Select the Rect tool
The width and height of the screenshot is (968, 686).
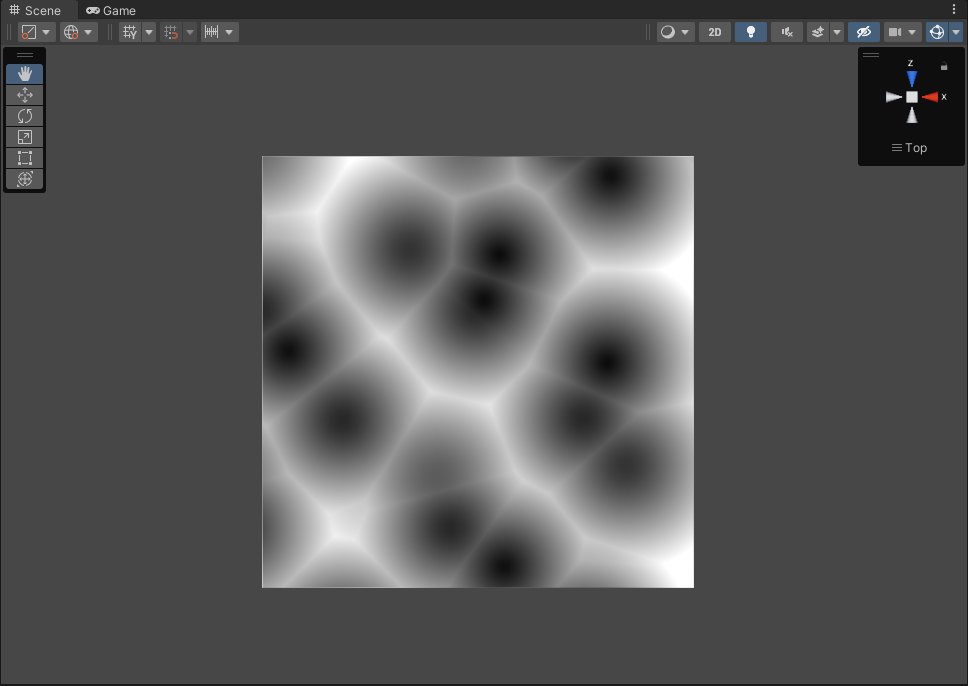[x=25, y=158]
